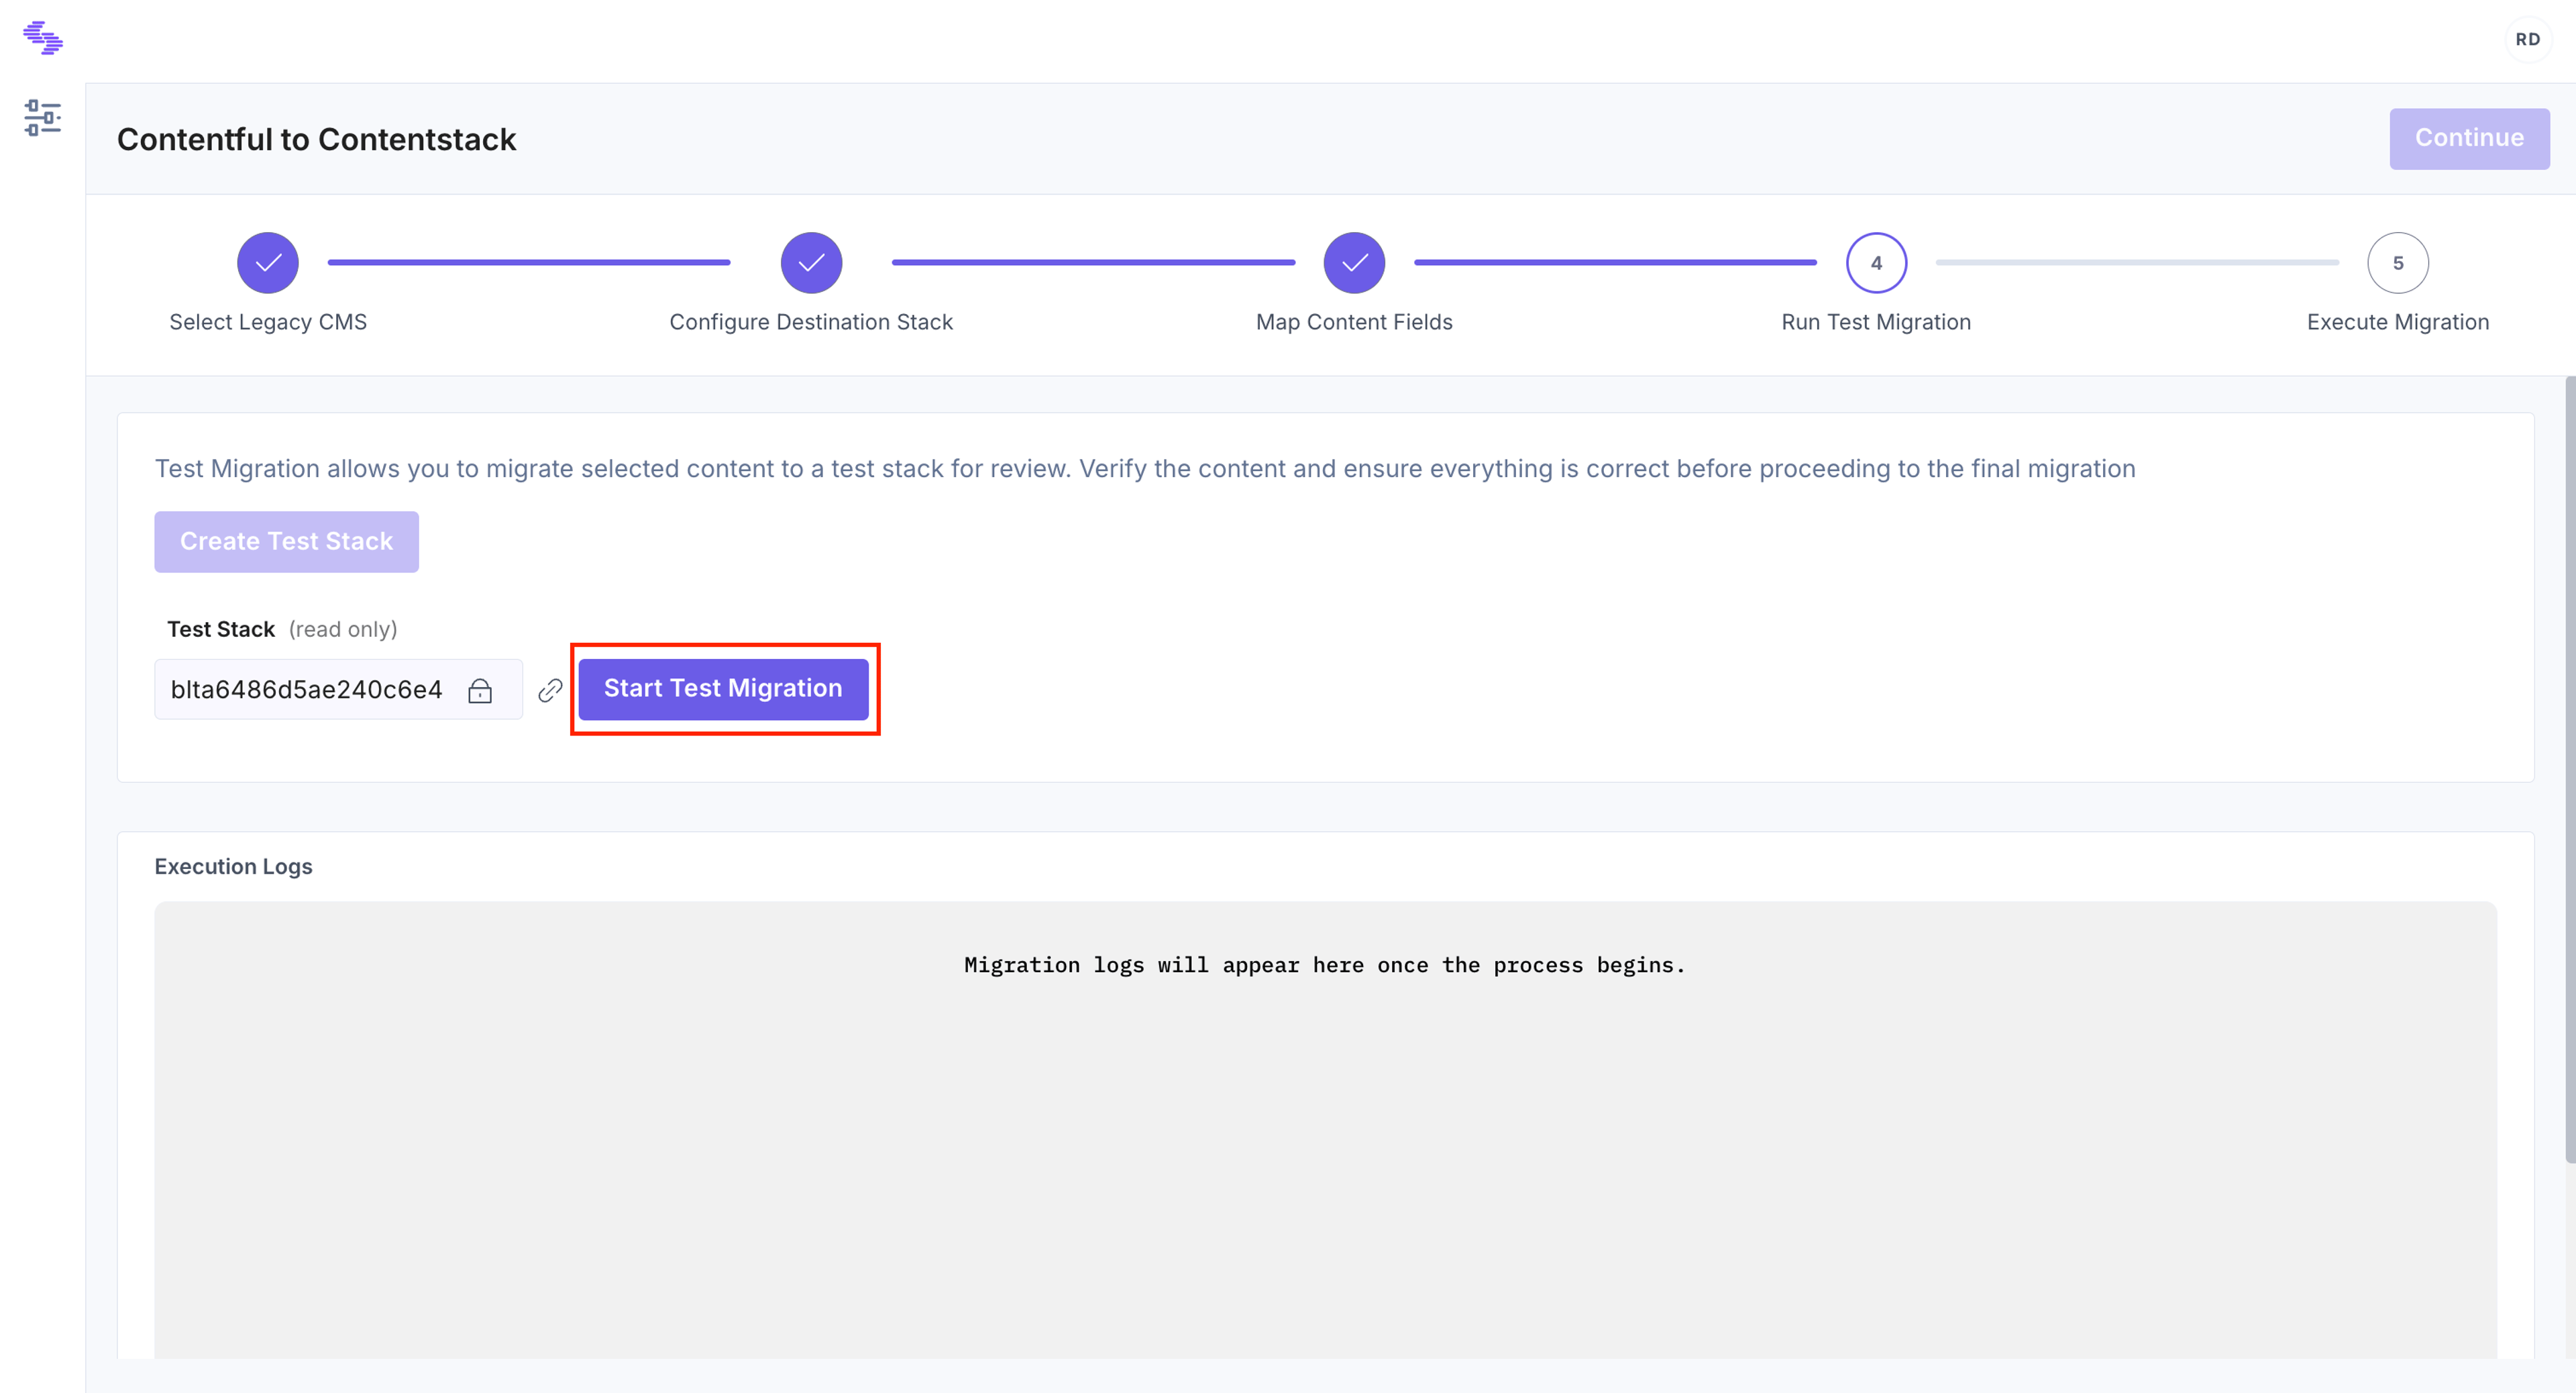Click the Map Content Fields step label
The image size is (2576, 1393).
(1354, 322)
